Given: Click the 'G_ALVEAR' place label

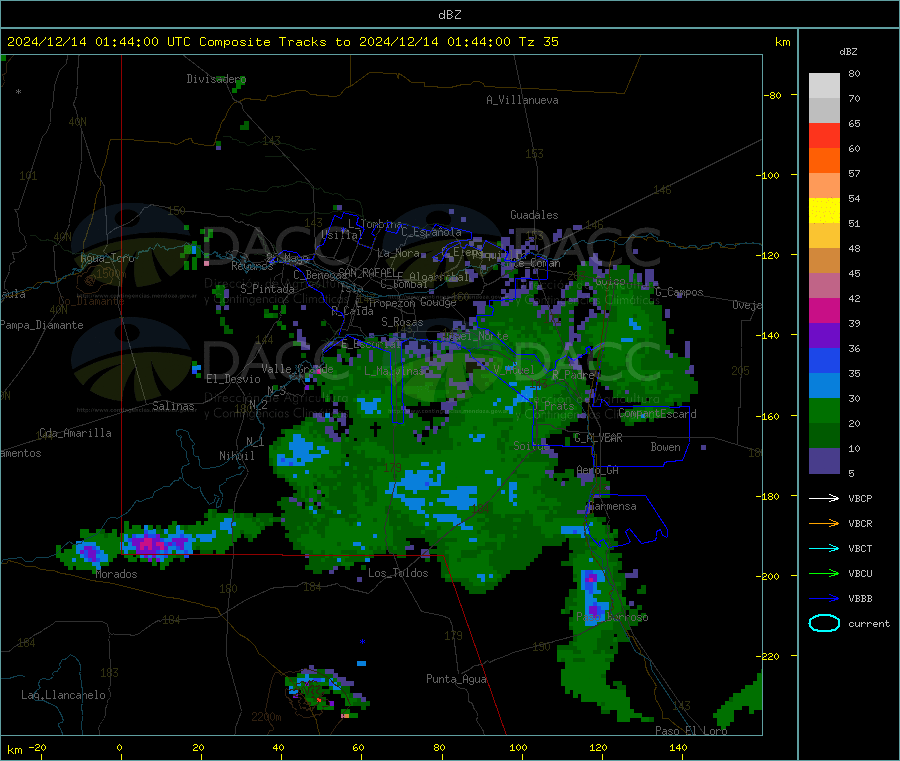Looking at the screenshot, I should [x=598, y=438].
